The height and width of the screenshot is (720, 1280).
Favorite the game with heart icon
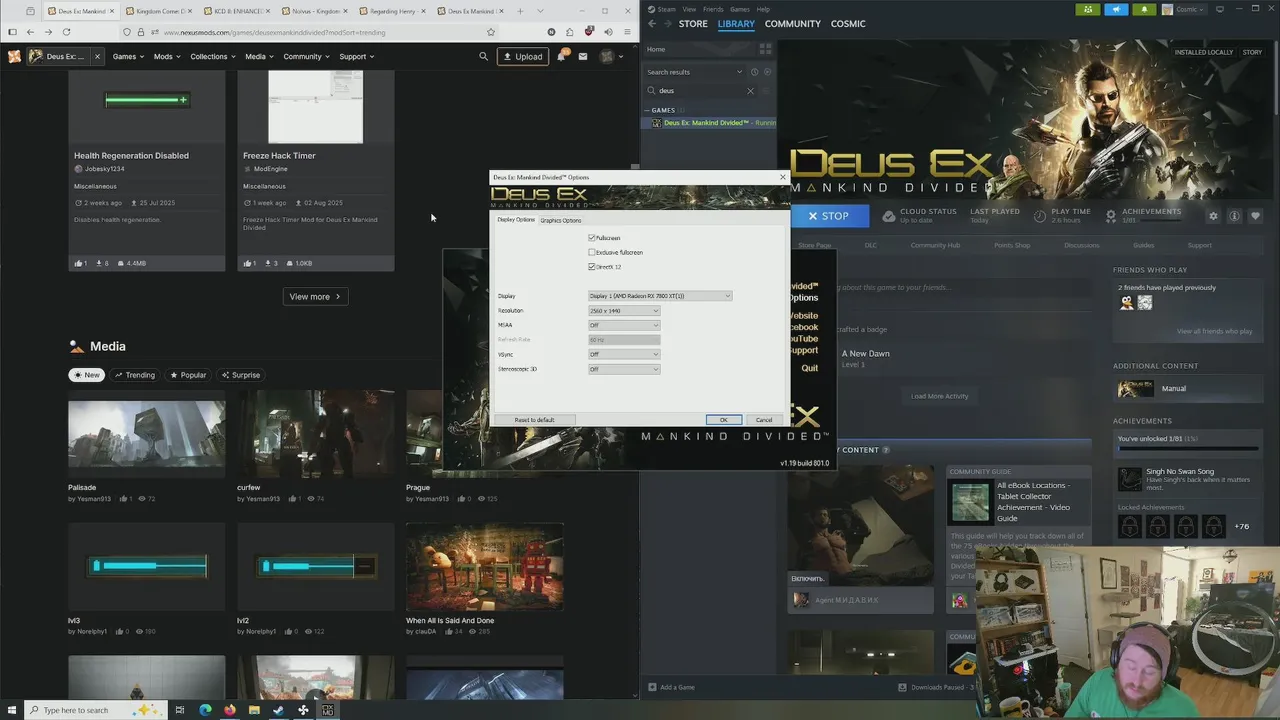click(1255, 216)
